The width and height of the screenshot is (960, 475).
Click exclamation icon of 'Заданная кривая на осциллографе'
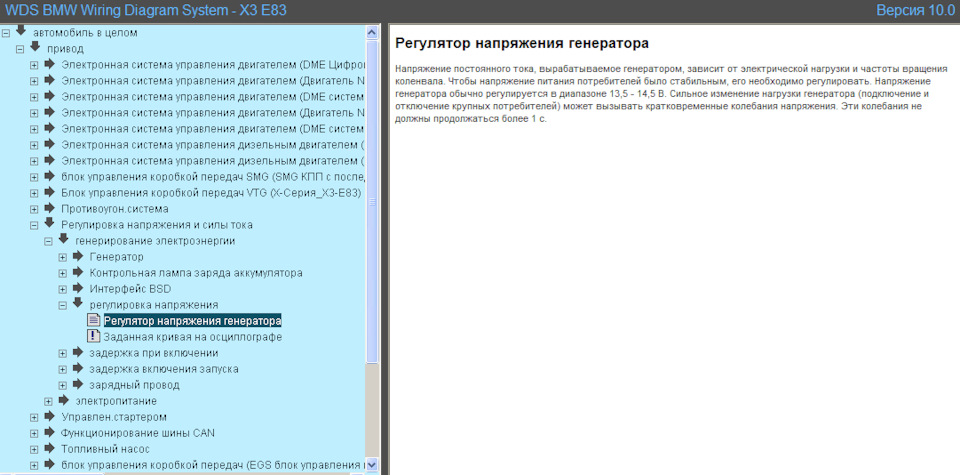point(93,336)
